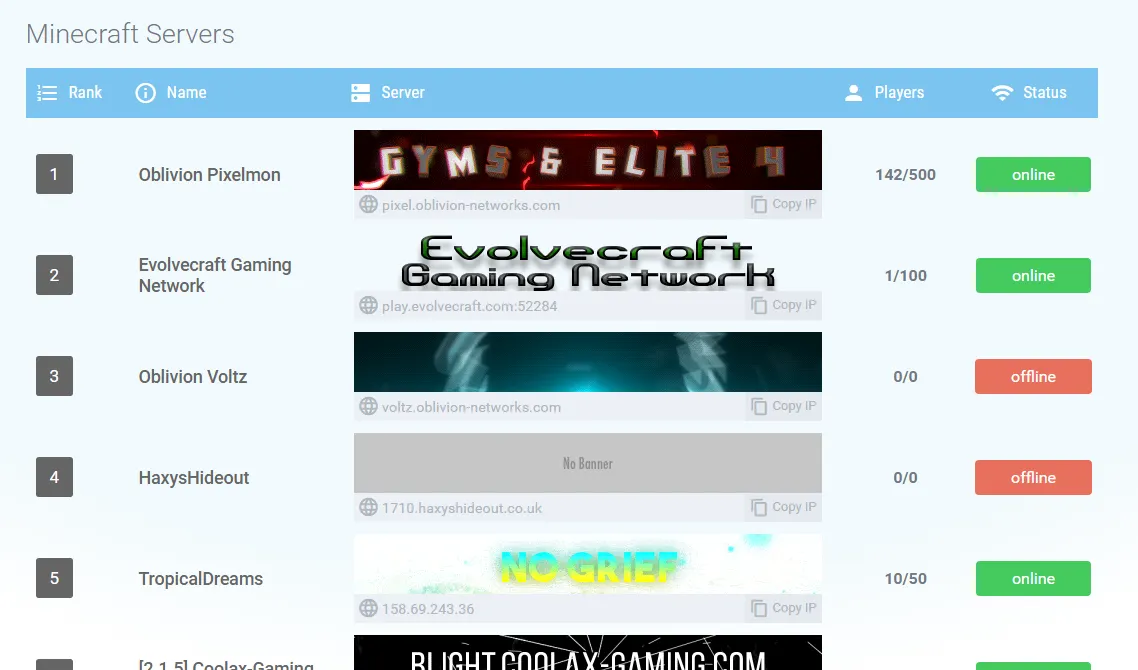Click online status of Evolvecraft Gaming Network
The image size is (1138, 670).
pos(1033,275)
